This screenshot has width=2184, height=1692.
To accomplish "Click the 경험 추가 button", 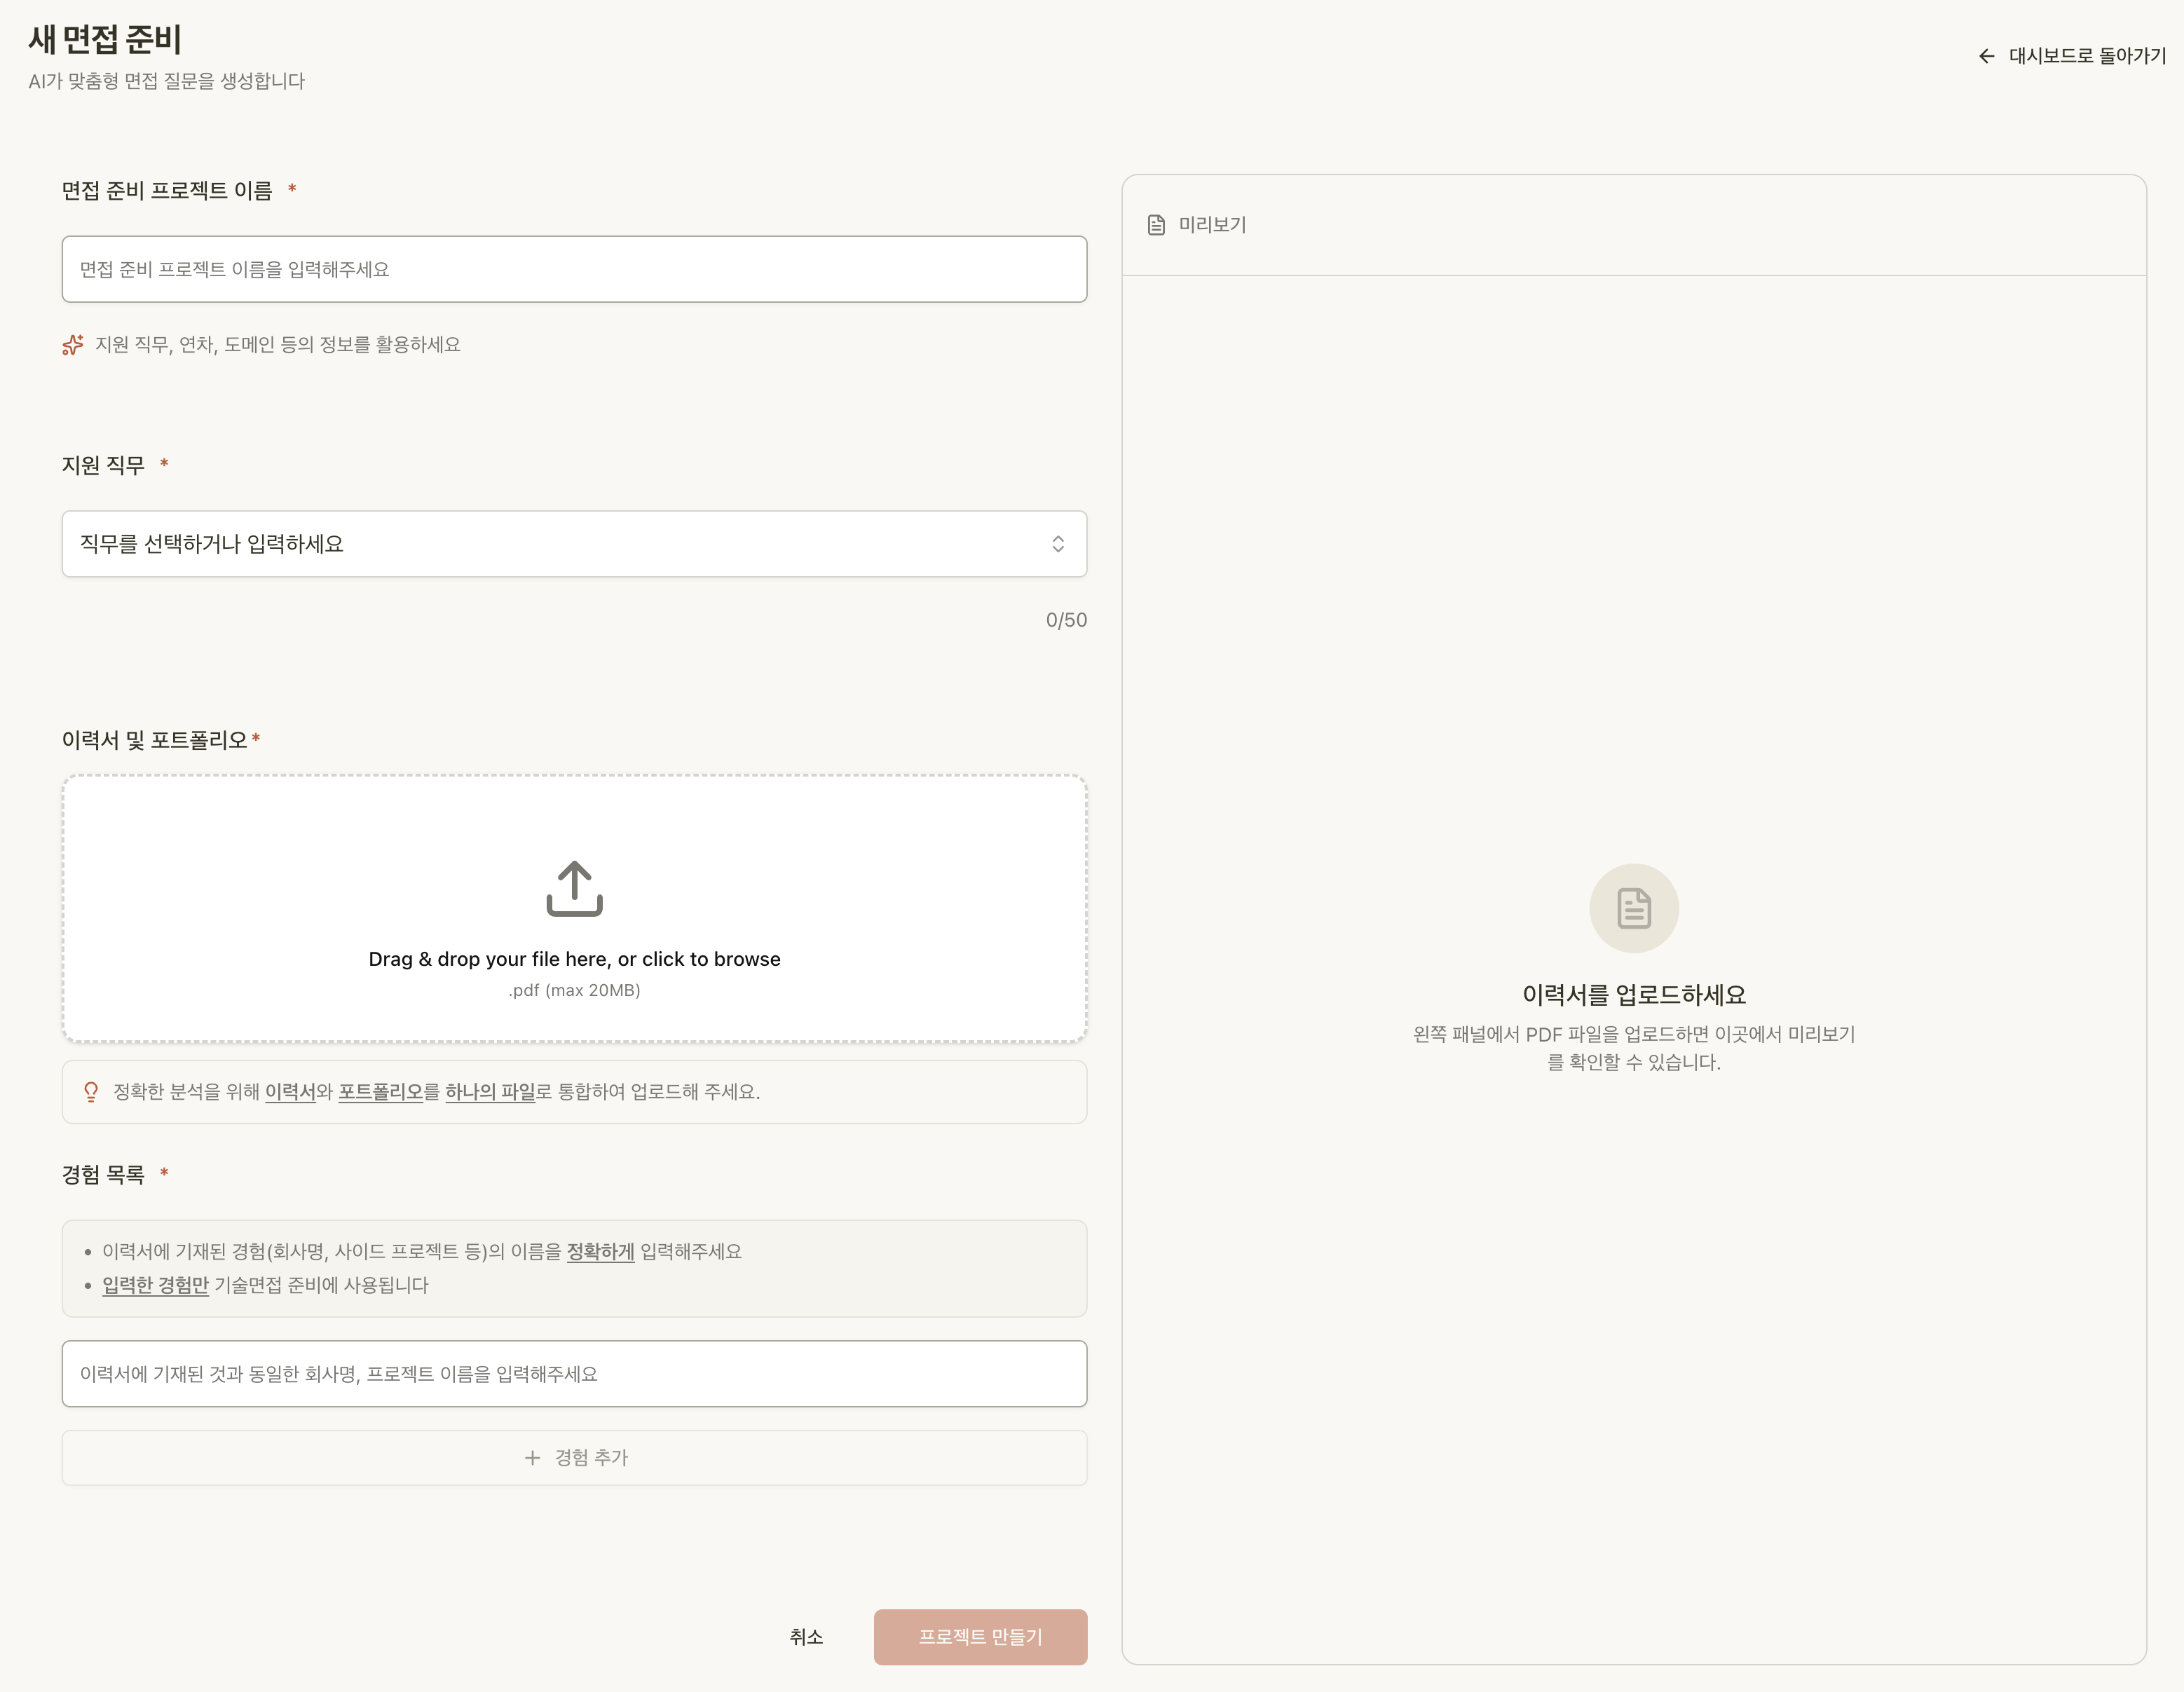I will click(590, 1458).
